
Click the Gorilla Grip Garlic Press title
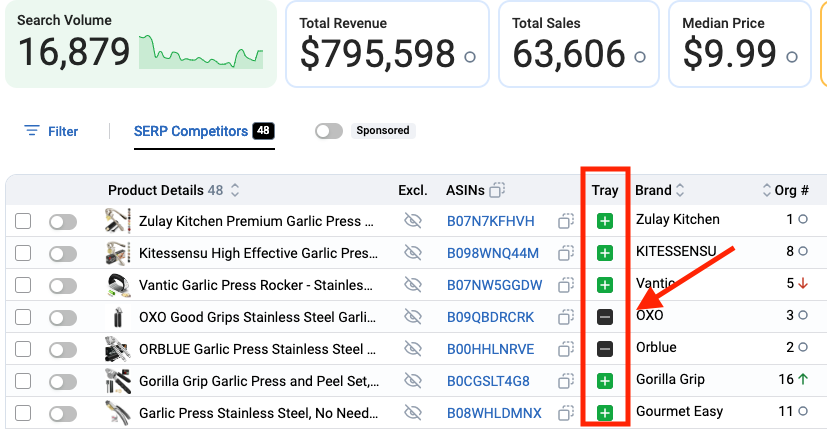tap(259, 381)
